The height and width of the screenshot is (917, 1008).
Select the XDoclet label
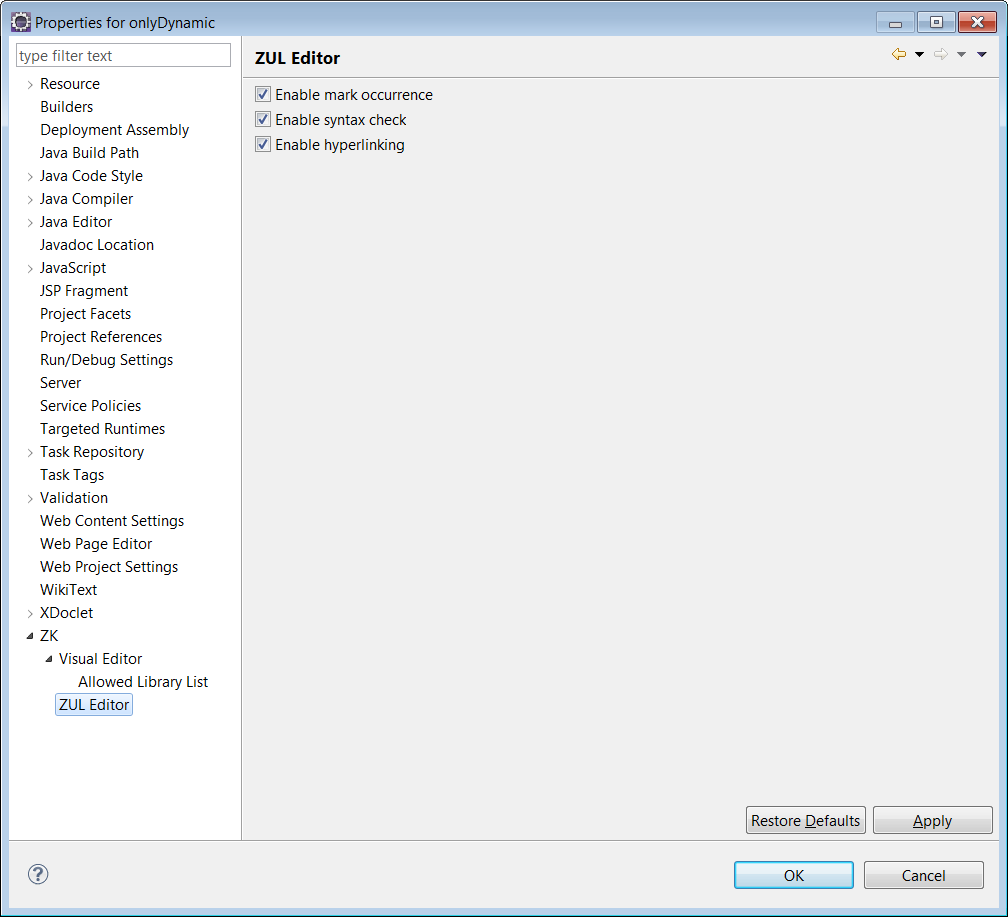[66, 613]
